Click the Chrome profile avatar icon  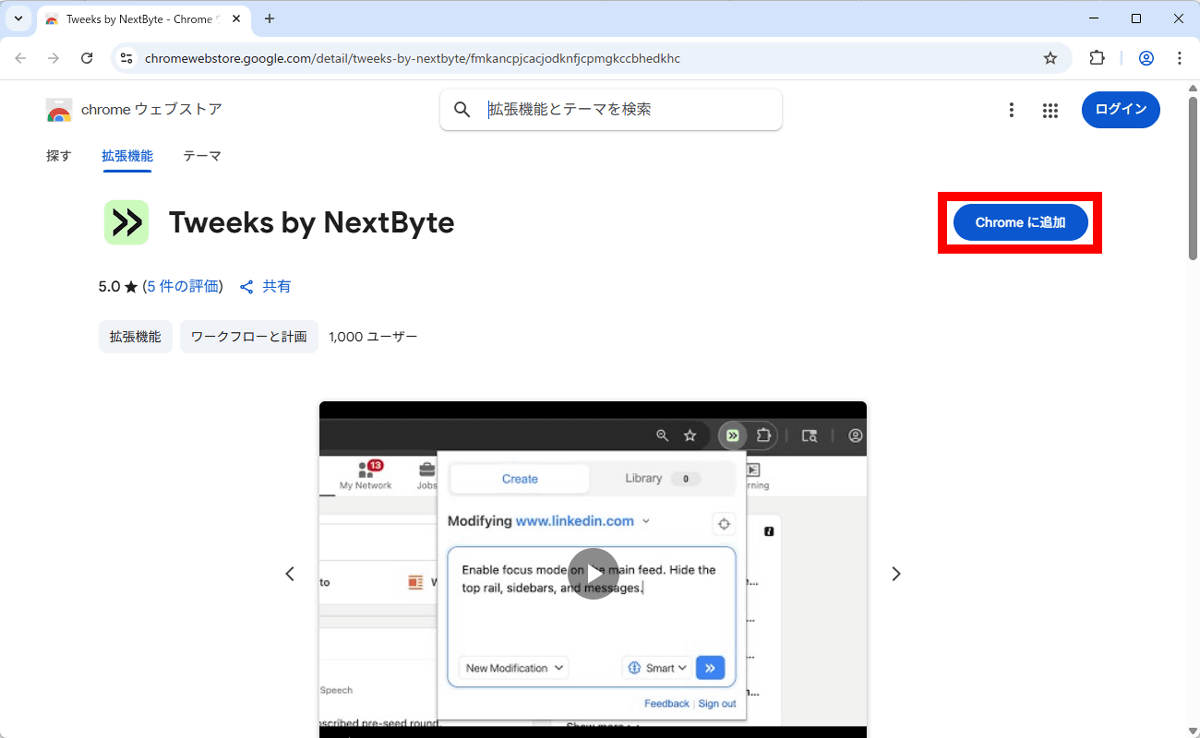tap(1146, 59)
